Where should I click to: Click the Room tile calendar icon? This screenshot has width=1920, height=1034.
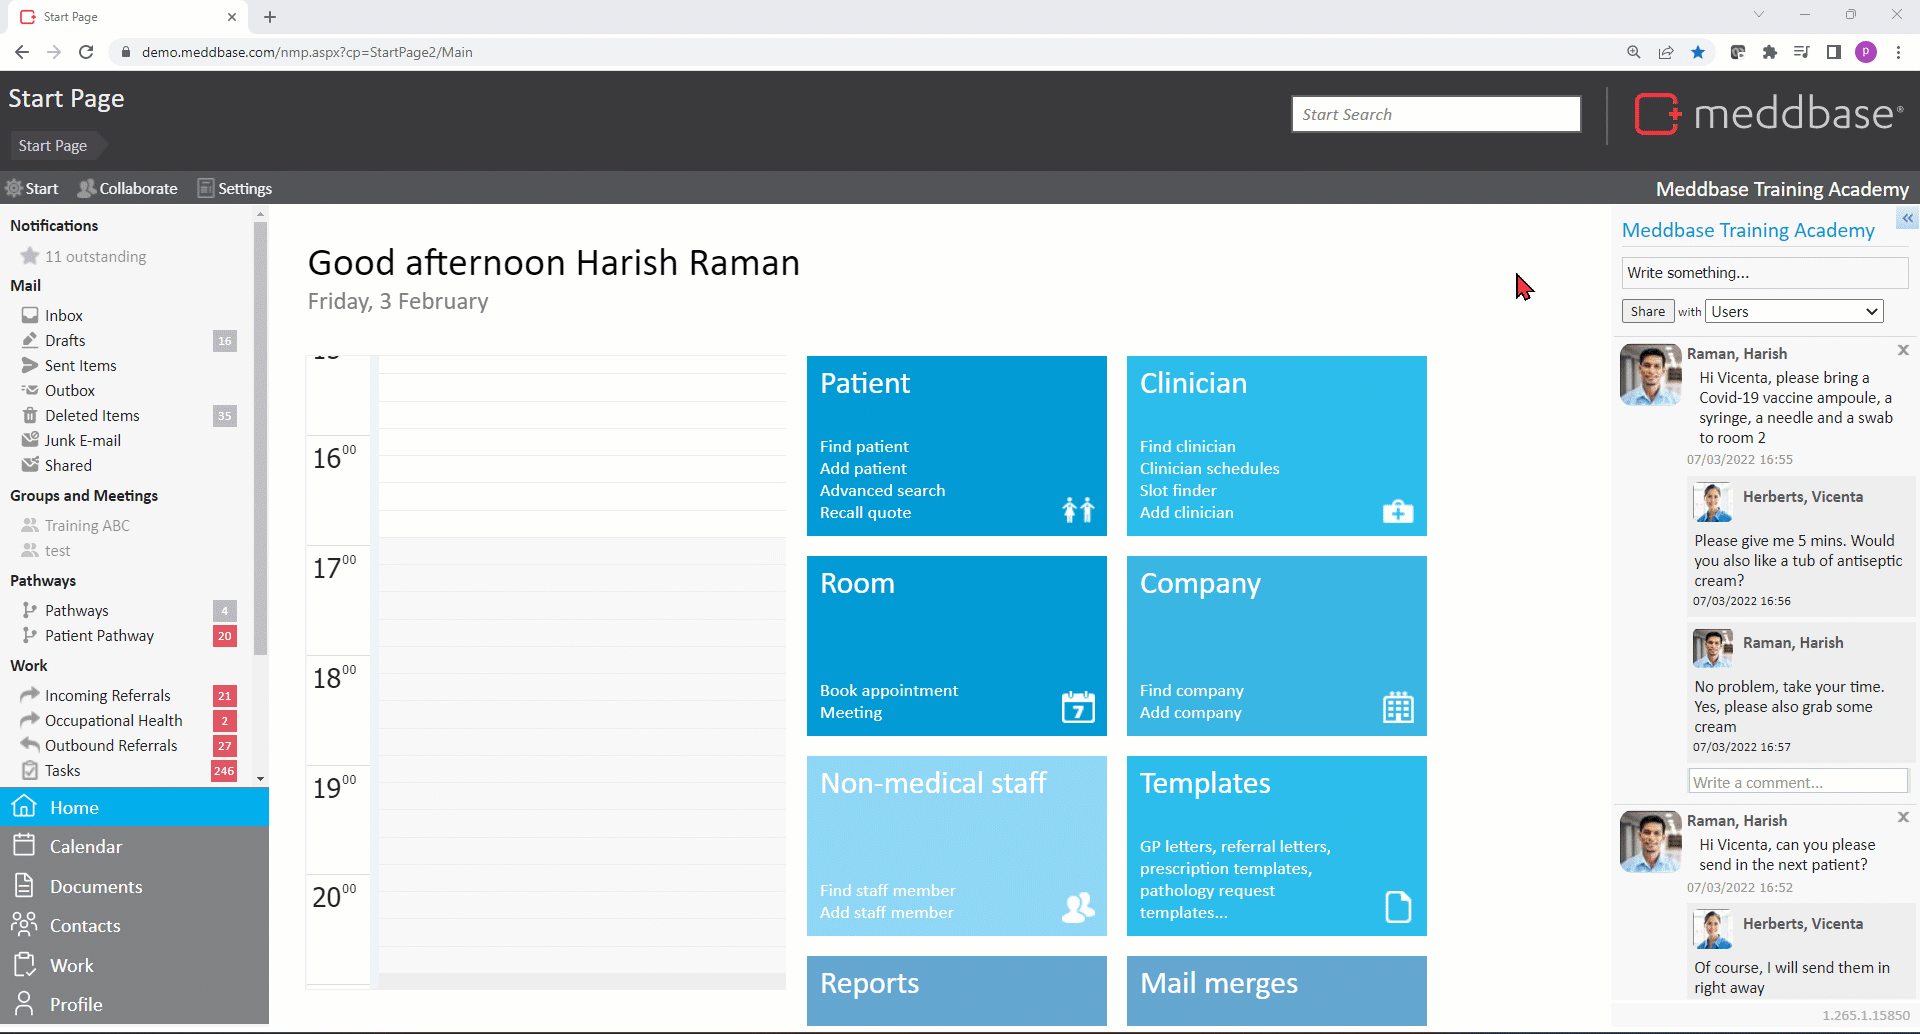(x=1077, y=707)
